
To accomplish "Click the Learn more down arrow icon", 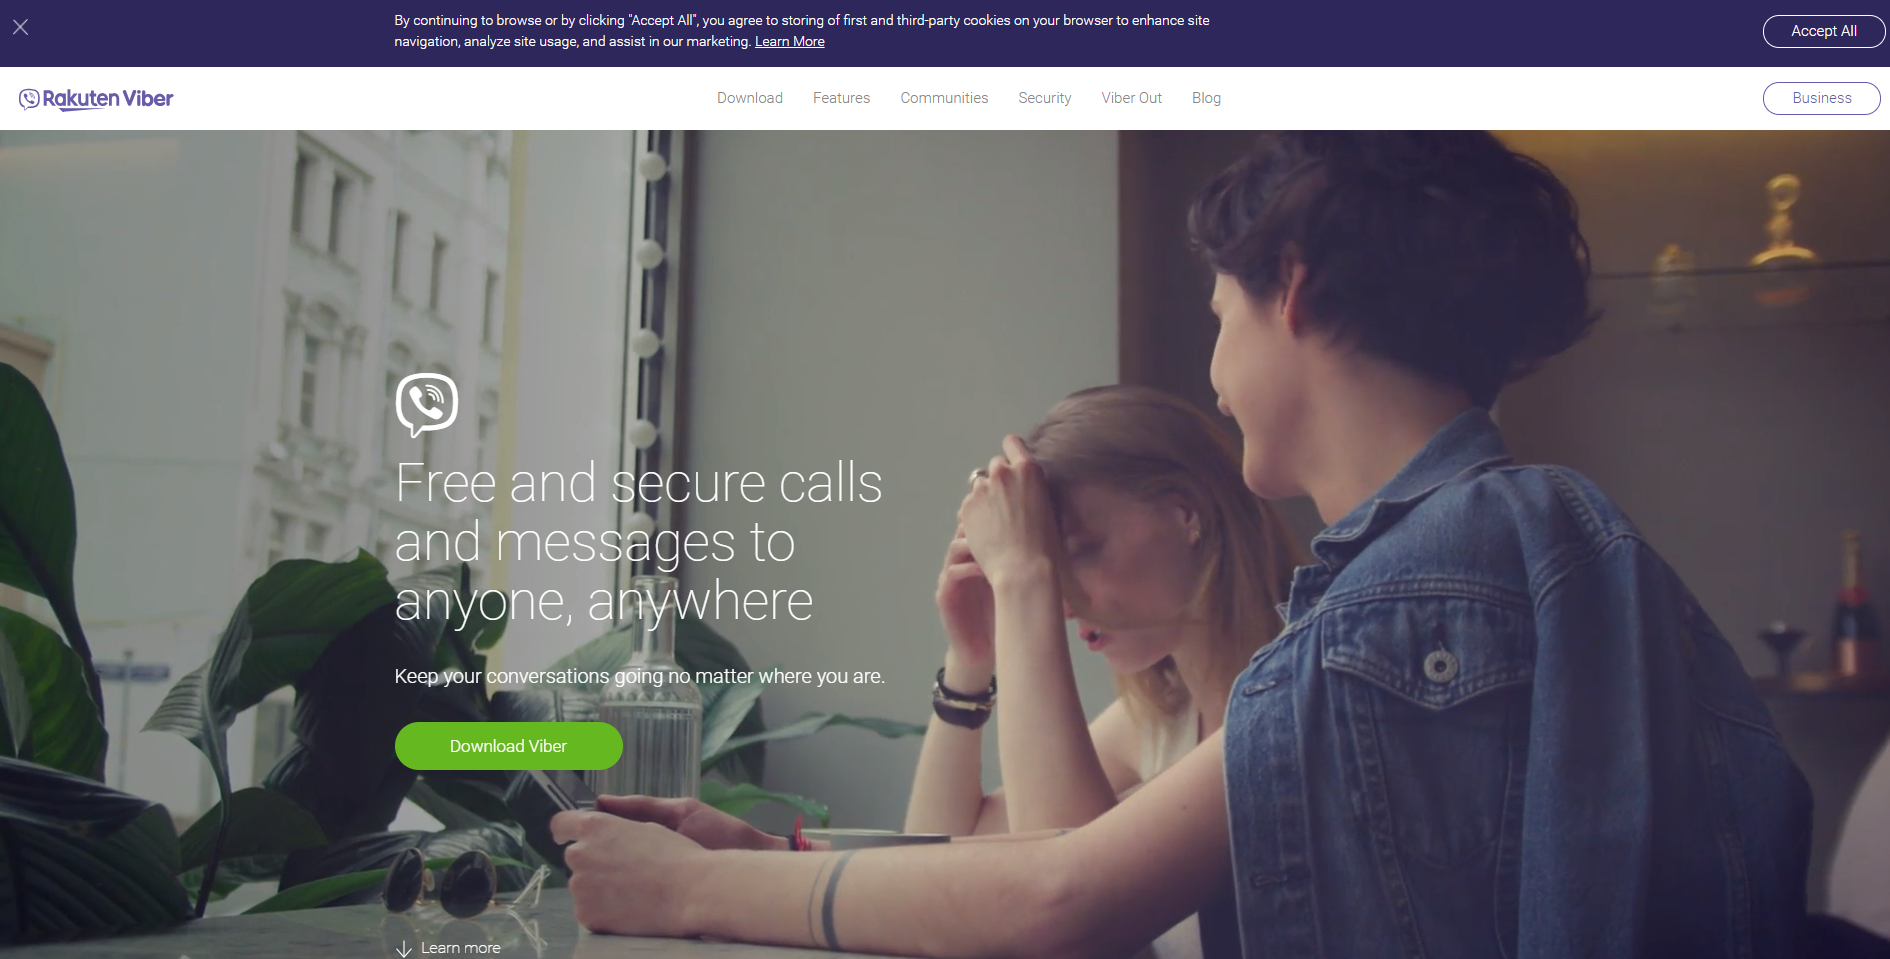I will [x=404, y=949].
